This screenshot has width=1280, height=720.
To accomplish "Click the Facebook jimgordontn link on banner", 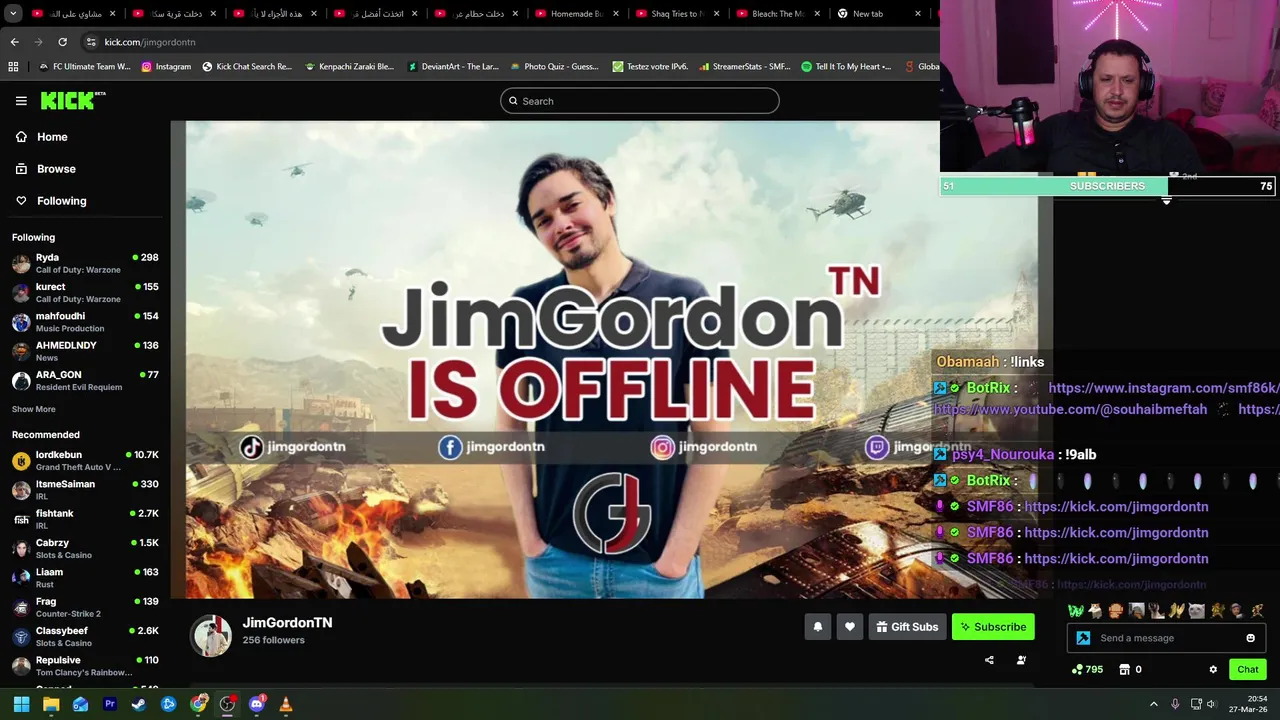I will click(x=491, y=447).
